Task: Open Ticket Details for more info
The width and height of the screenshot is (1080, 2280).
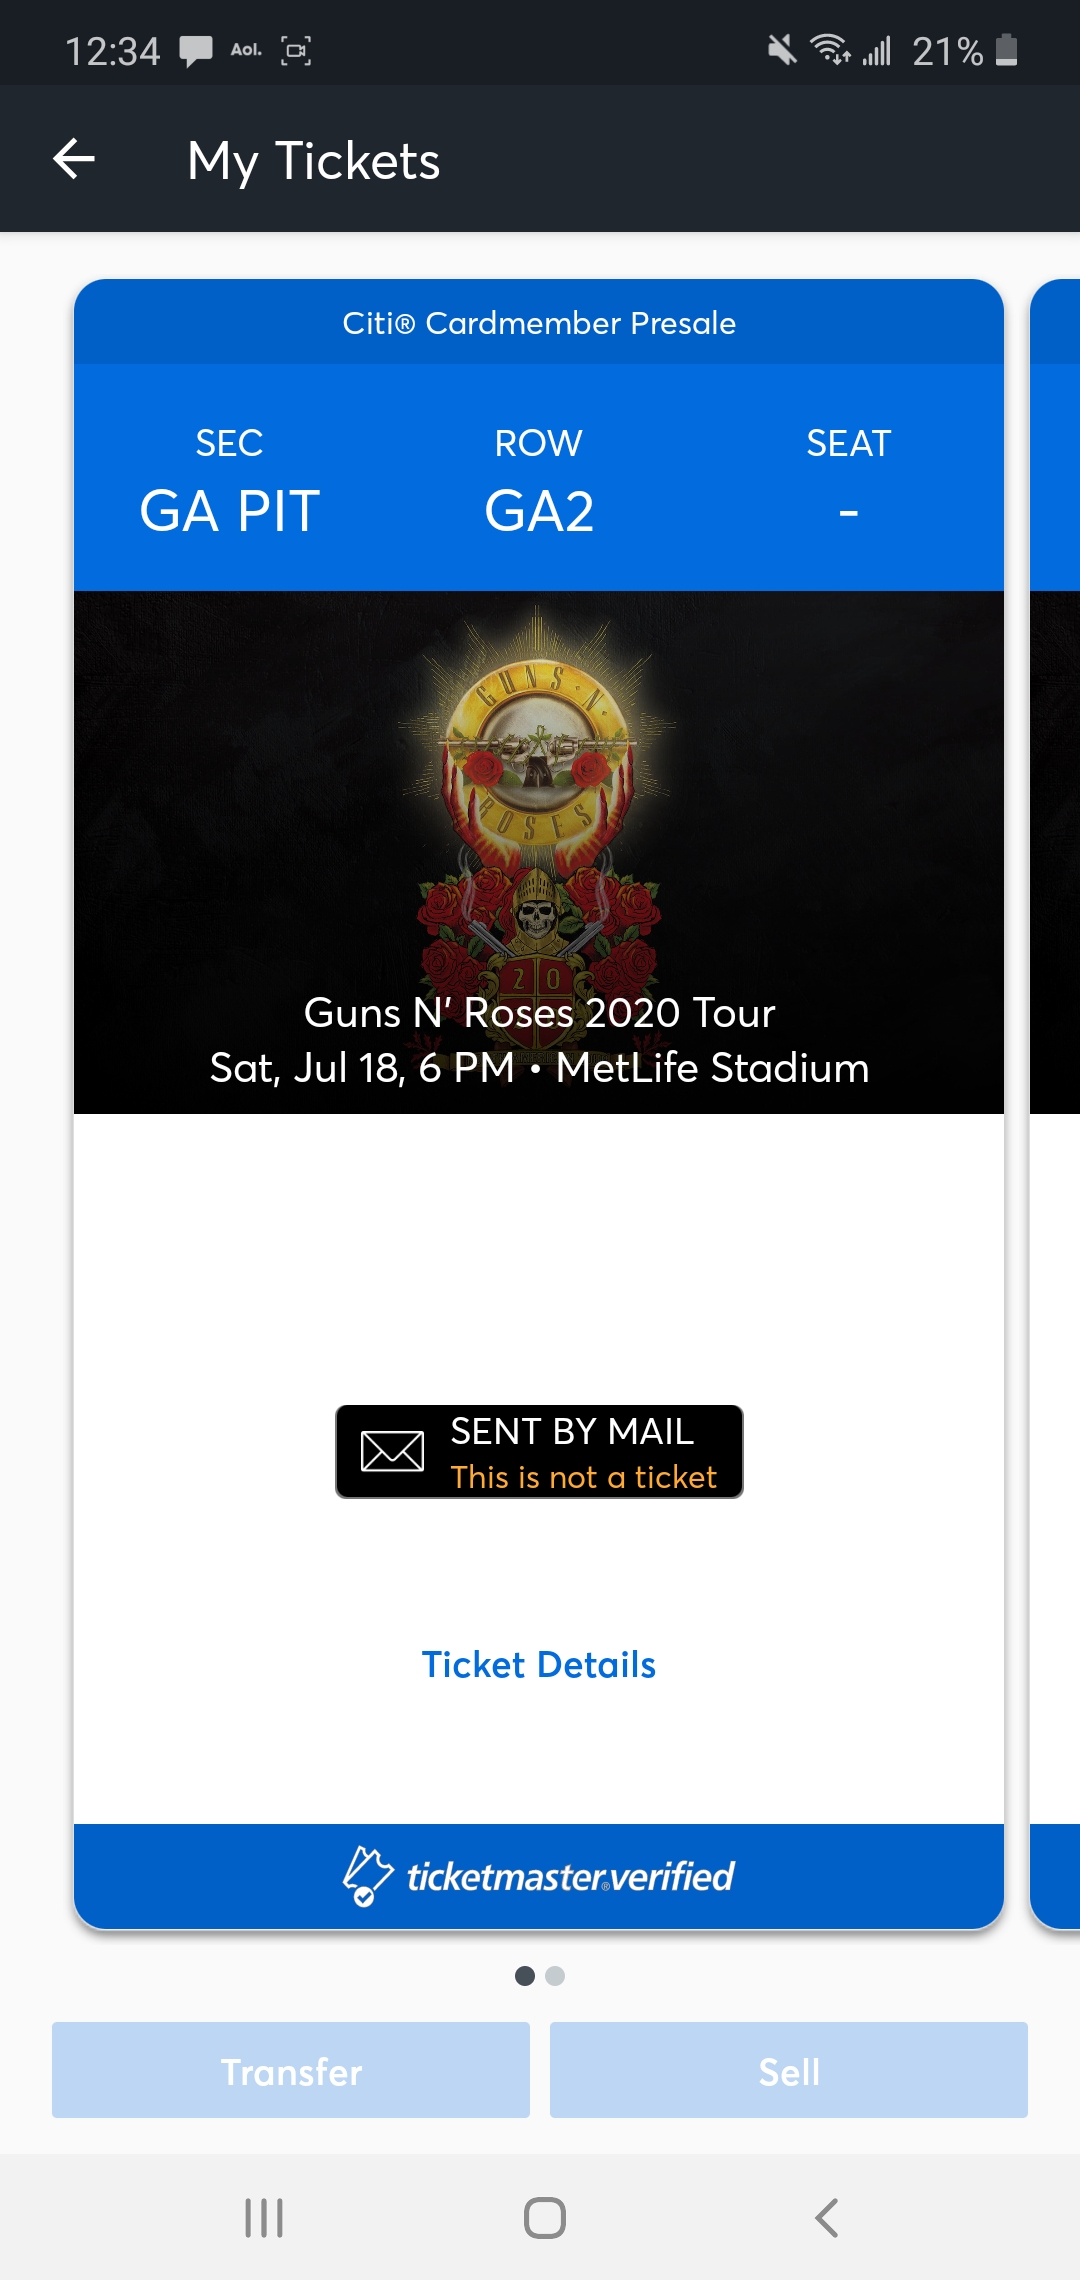Action: (x=539, y=1664)
